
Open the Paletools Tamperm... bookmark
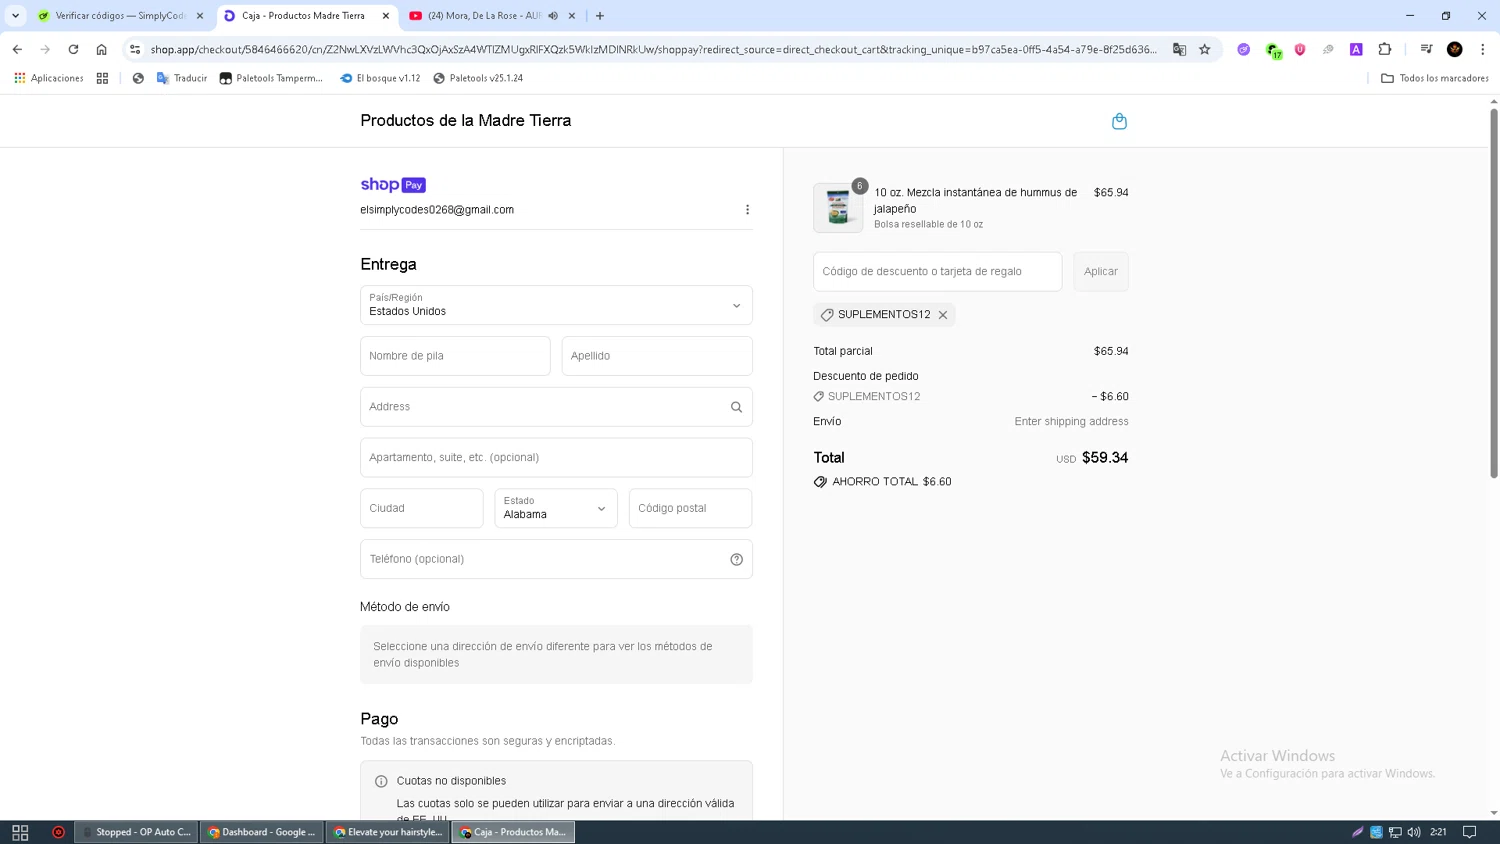pos(271,78)
